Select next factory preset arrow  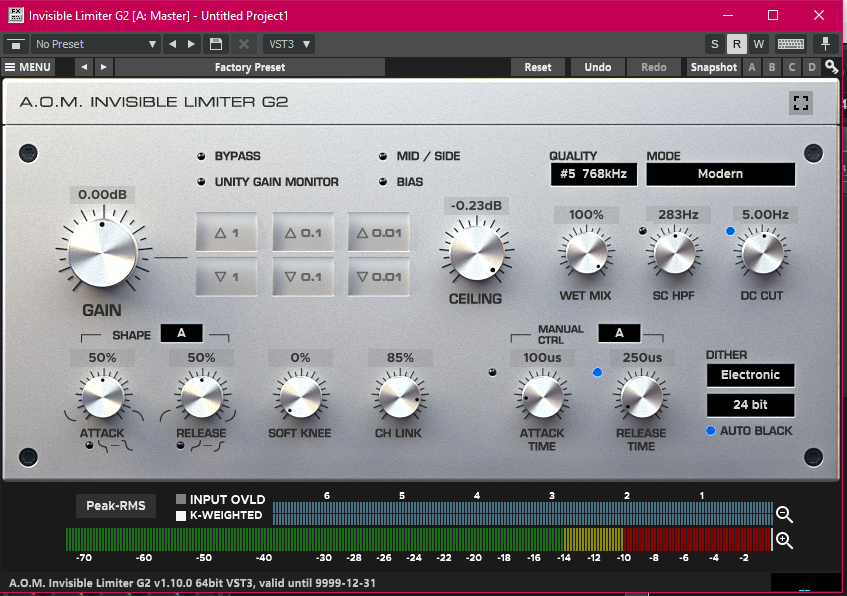104,67
